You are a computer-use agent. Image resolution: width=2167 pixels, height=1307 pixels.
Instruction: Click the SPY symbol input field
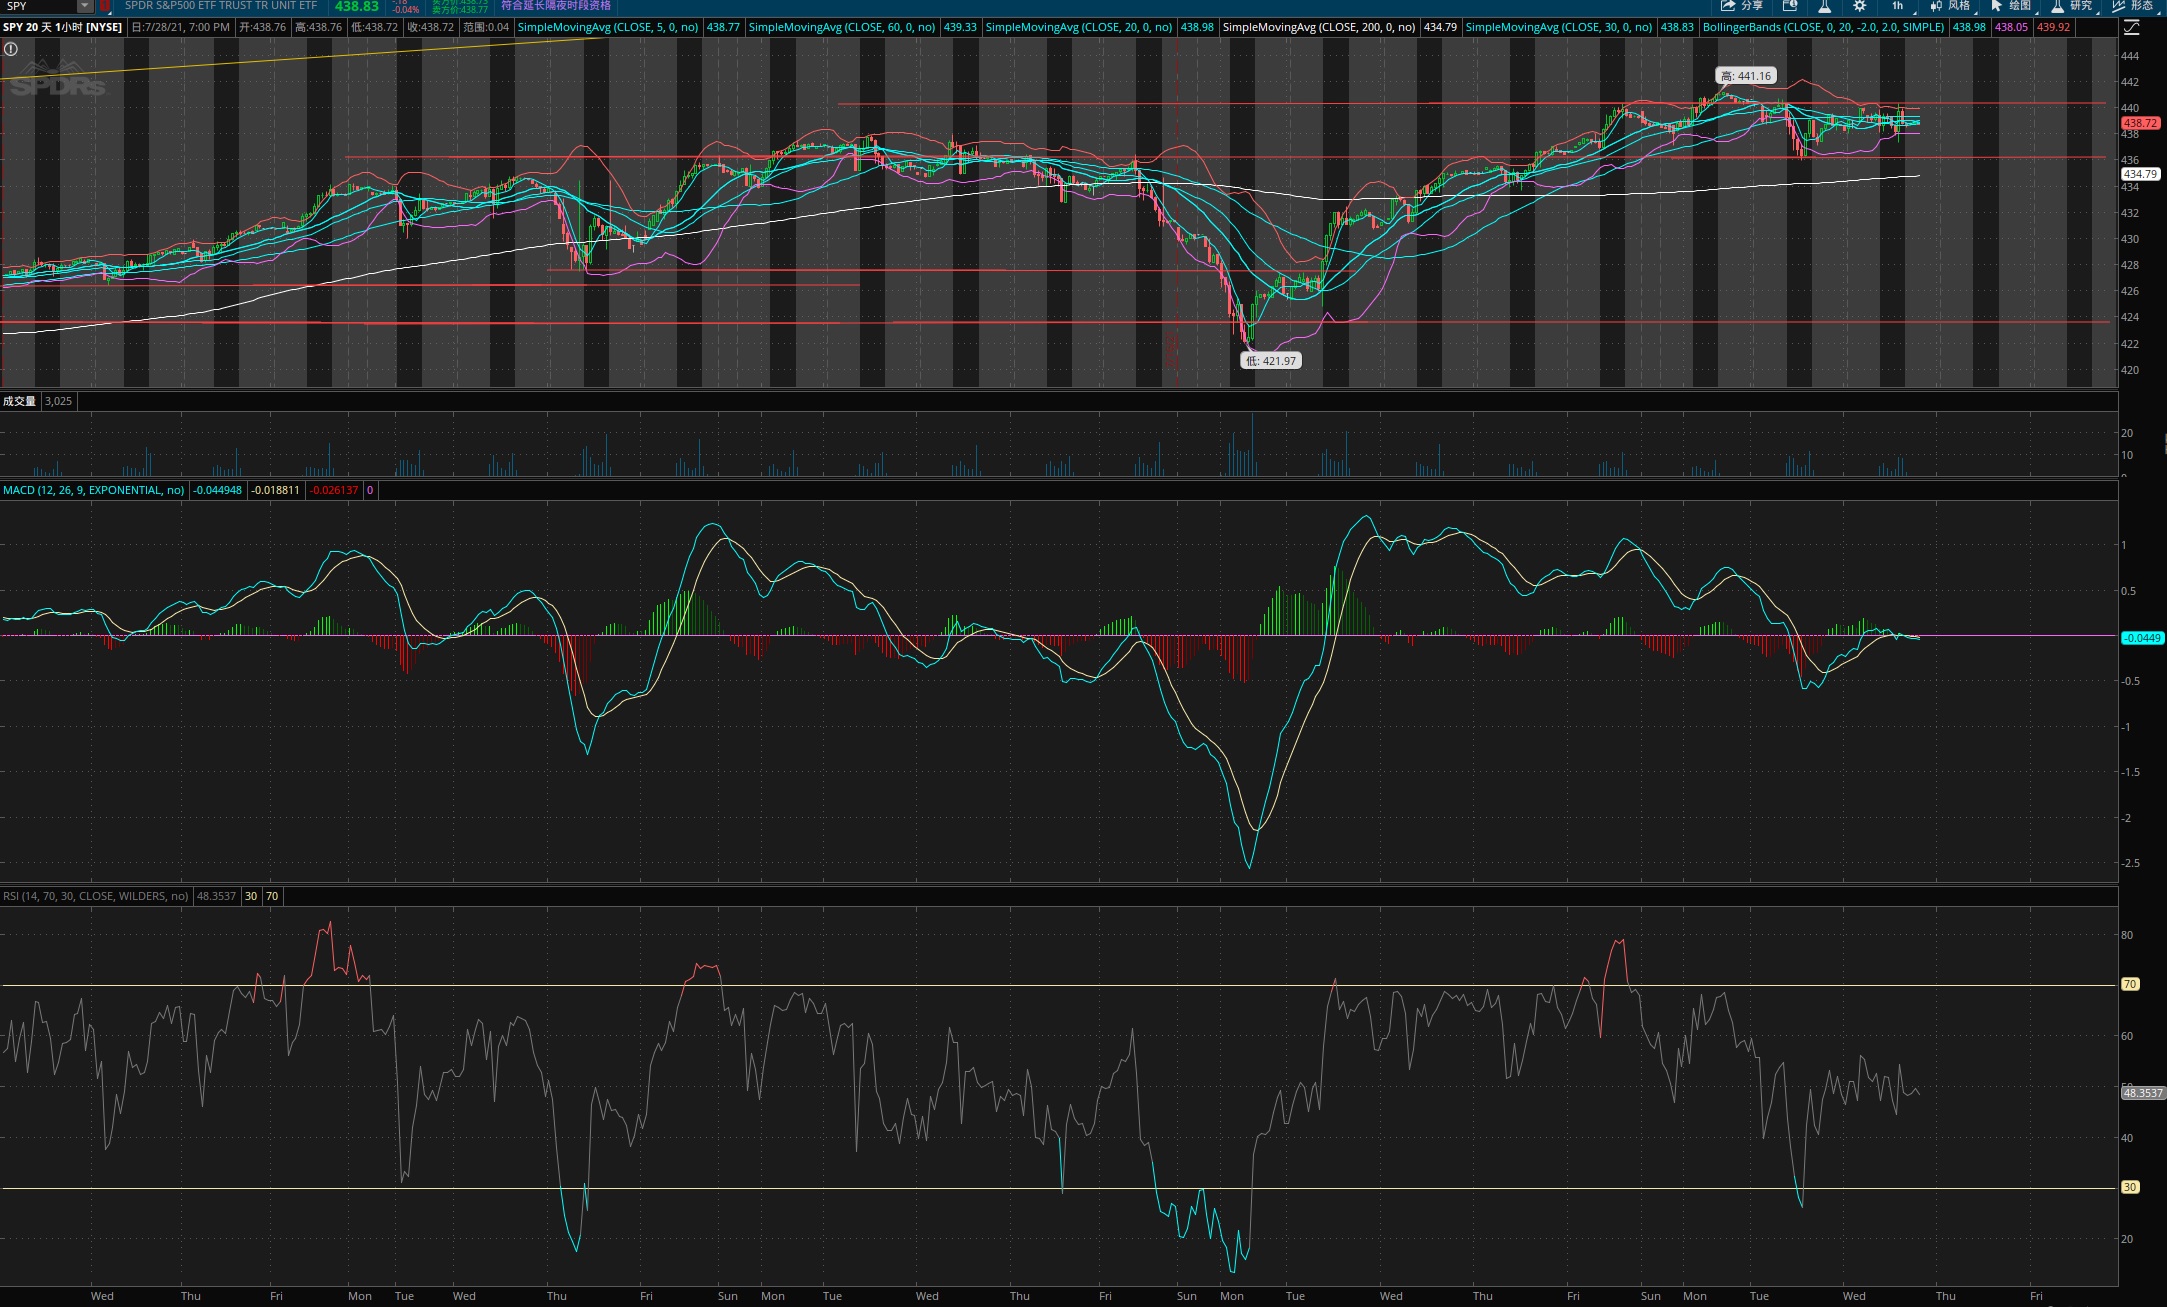(x=38, y=6)
